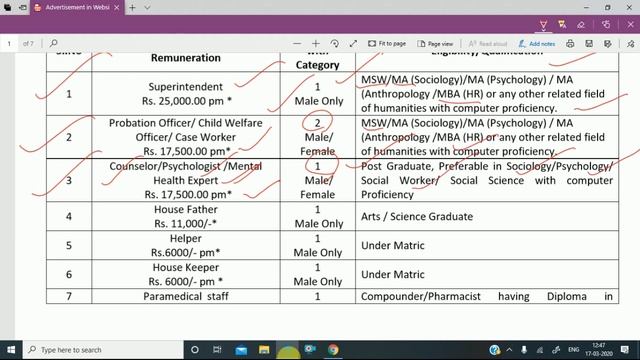Click the 'Helper' cell text

[186, 238]
